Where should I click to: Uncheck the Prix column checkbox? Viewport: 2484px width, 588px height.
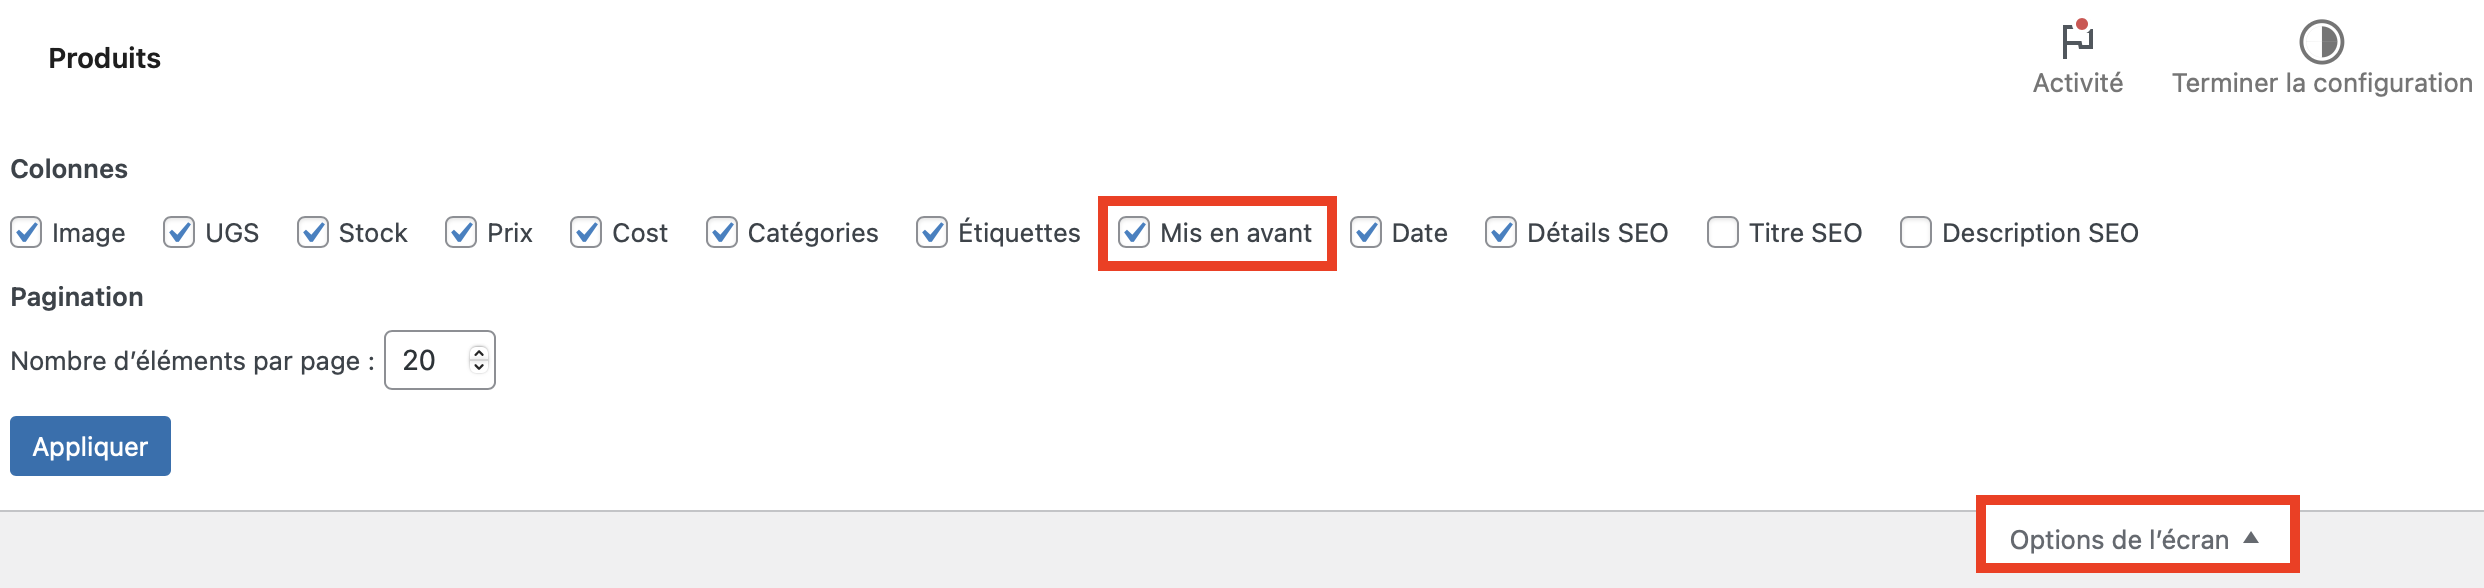coord(461,232)
